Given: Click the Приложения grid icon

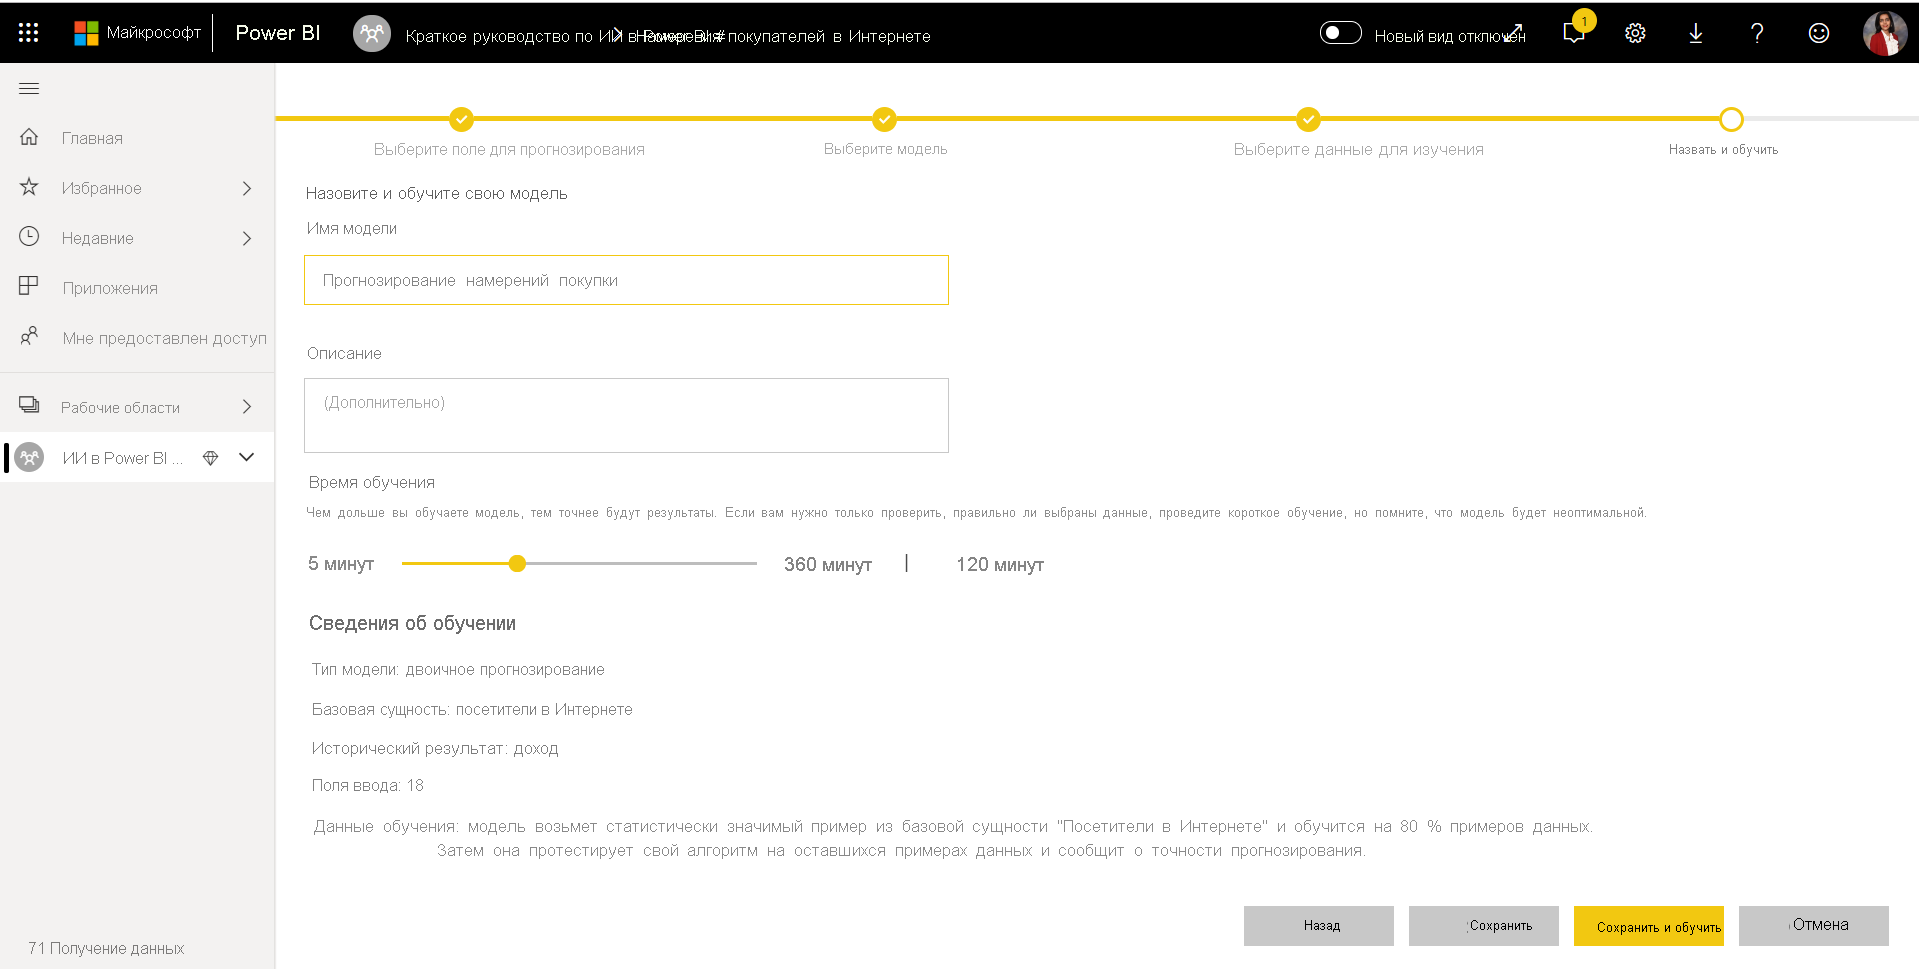Looking at the screenshot, I should pyautogui.click(x=29, y=286).
